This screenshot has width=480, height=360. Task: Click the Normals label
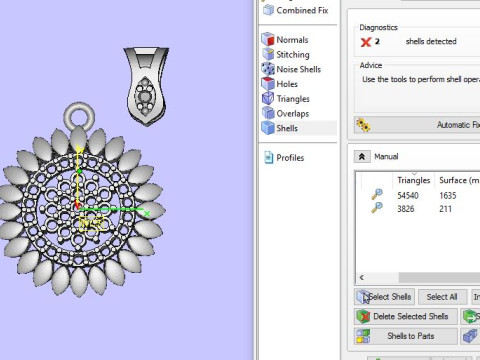tap(292, 40)
